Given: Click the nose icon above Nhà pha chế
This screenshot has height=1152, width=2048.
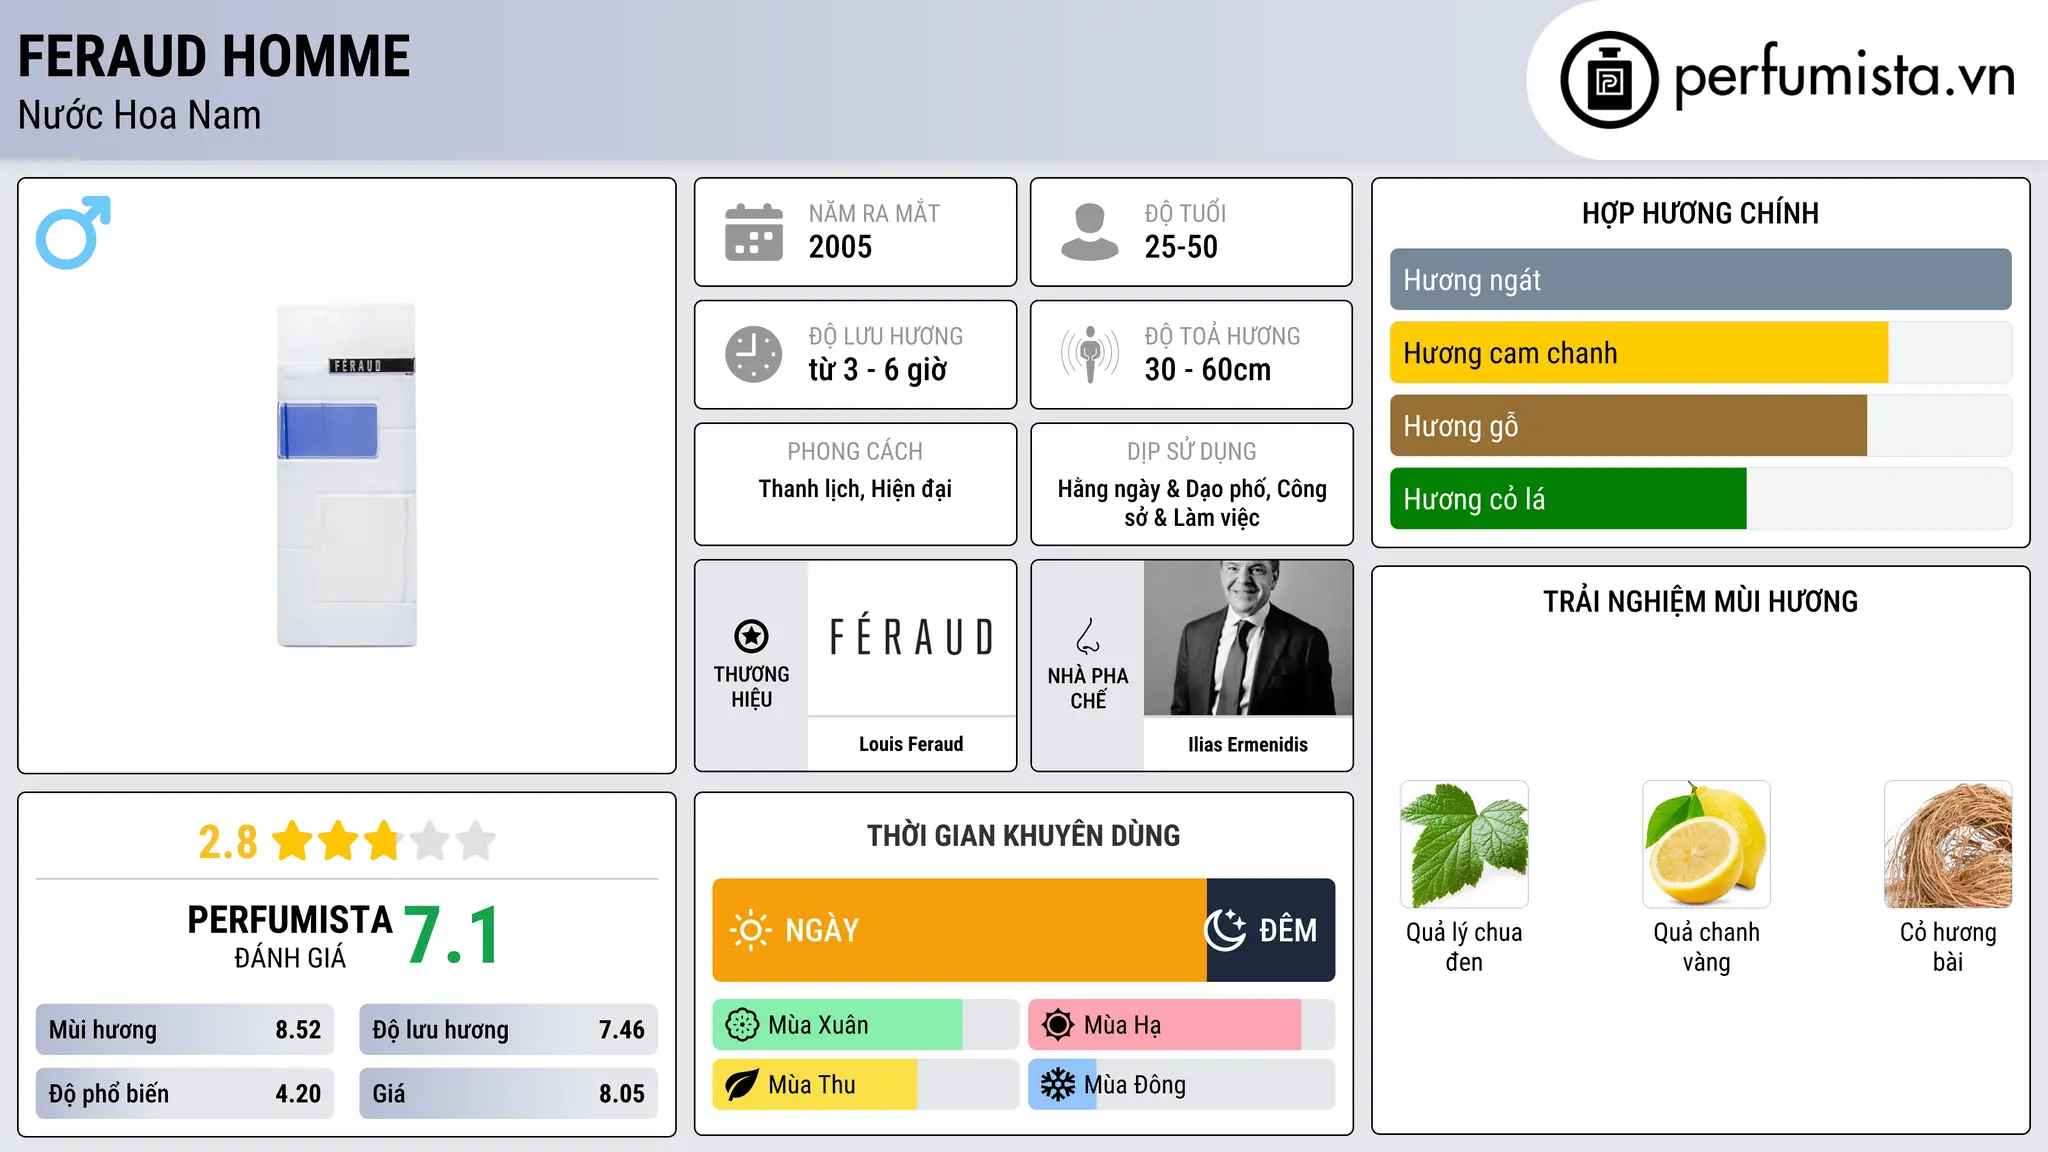Looking at the screenshot, I should point(1088,636).
